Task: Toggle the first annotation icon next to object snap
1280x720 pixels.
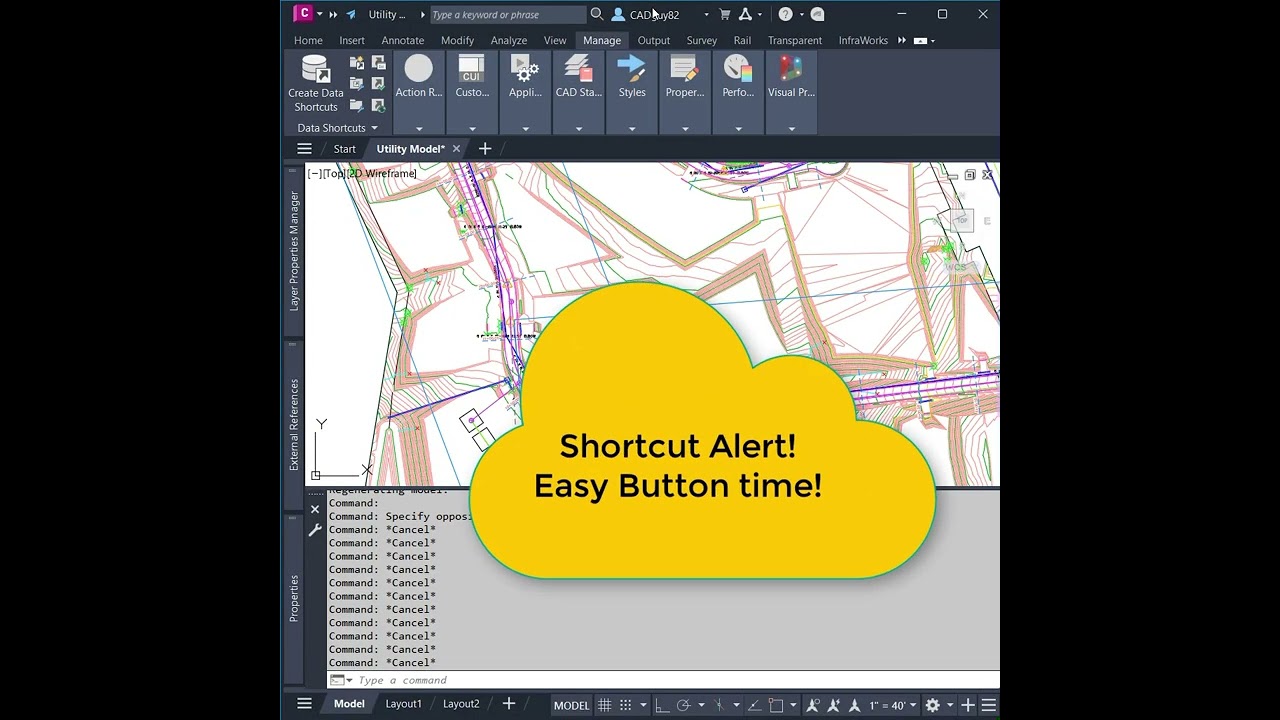Action: point(812,705)
